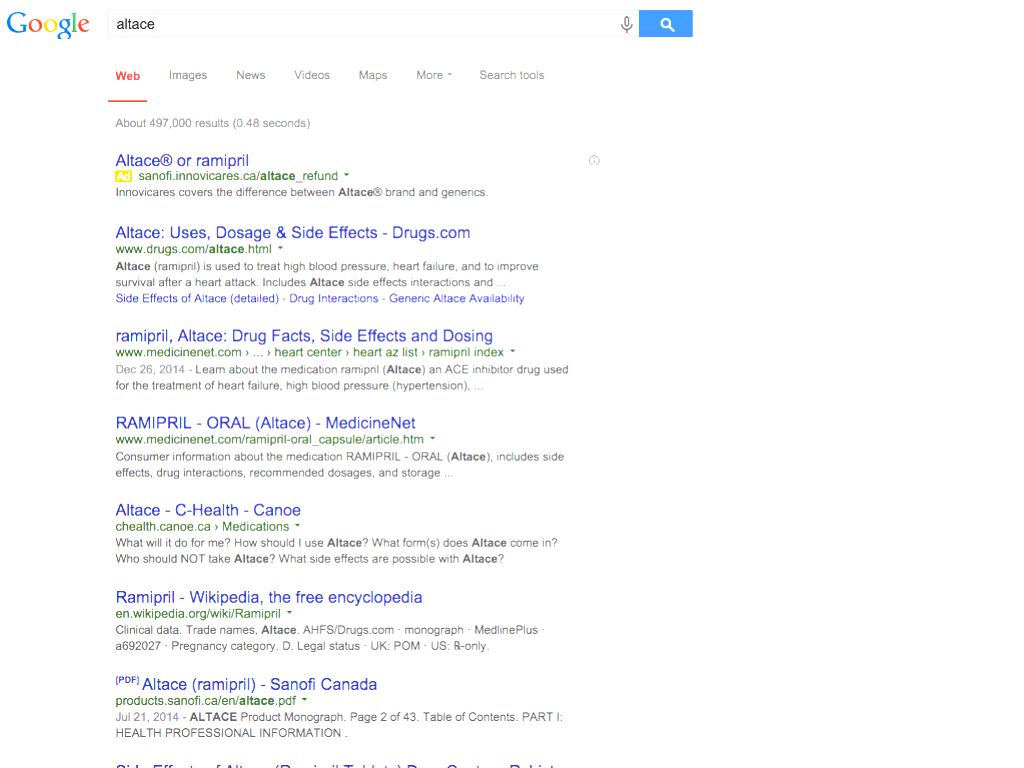Open ramipril, Altace: Drug Facts result
This screenshot has height=768, width=1024.
pyautogui.click(x=304, y=336)
